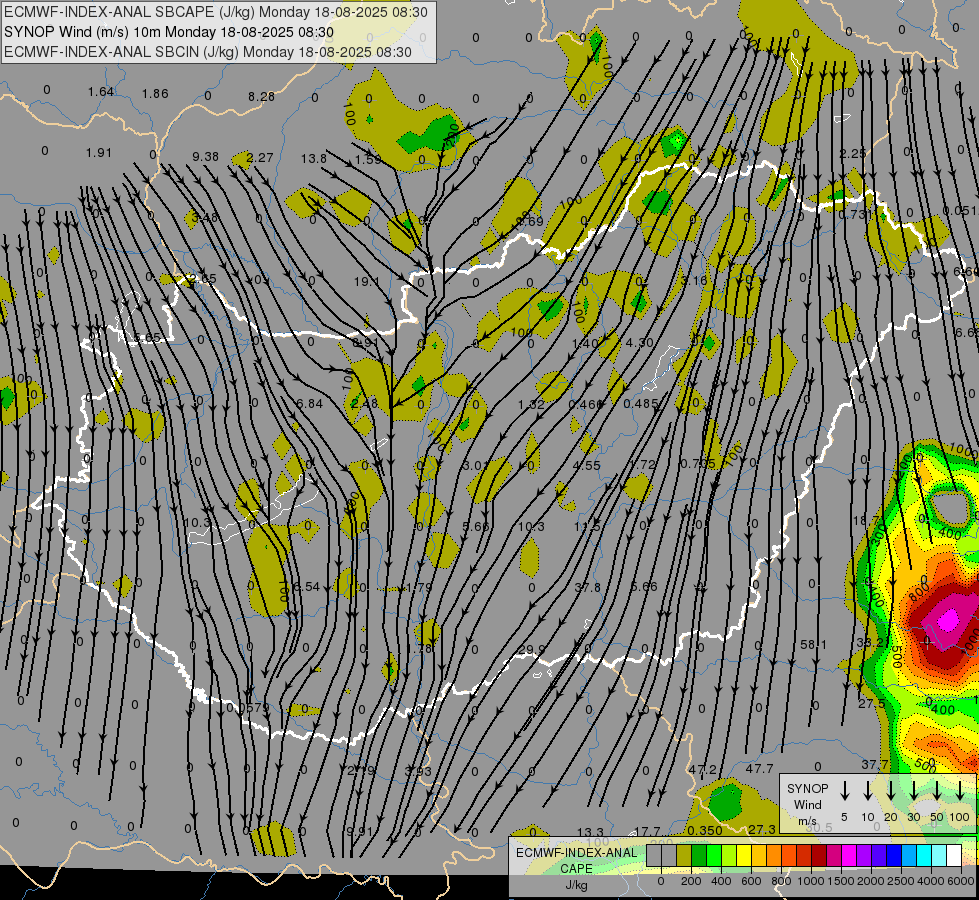
Task: Click the 20 m/s wind arrow in legend
Action: (x=891, y=790)
